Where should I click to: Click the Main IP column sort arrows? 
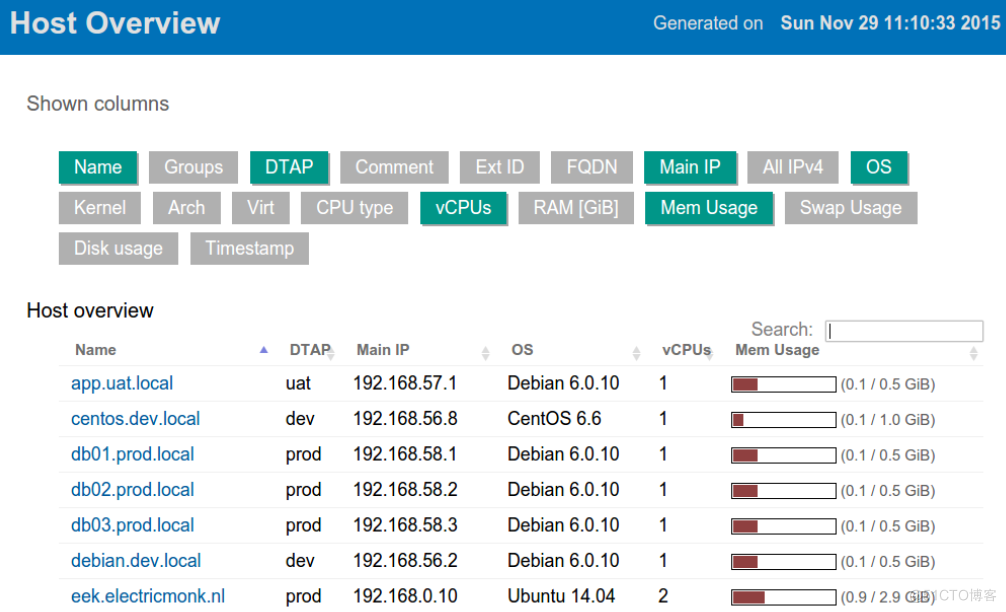tap(486, 352)
